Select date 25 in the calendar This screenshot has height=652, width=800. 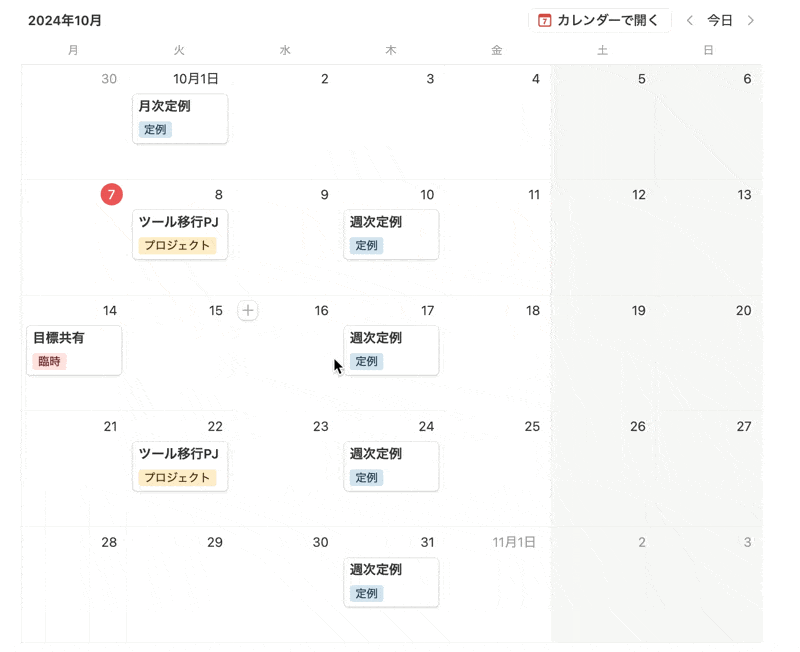point(532,427)
